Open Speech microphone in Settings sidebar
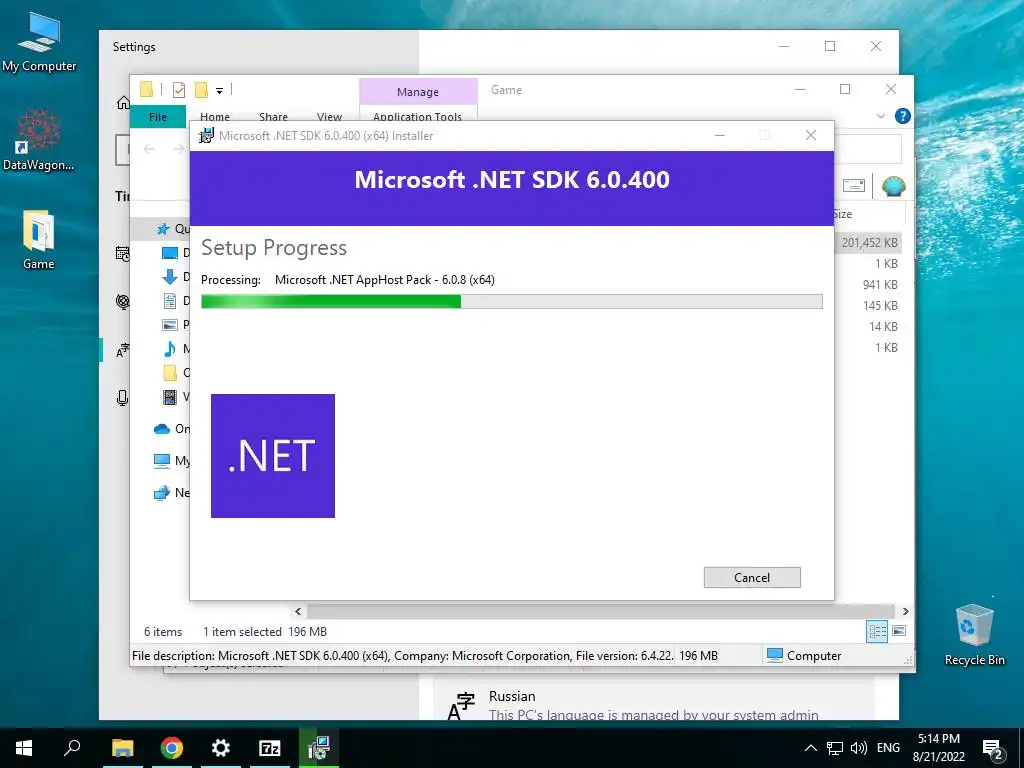The image size is (1024, 768). [x=122, y=398]
